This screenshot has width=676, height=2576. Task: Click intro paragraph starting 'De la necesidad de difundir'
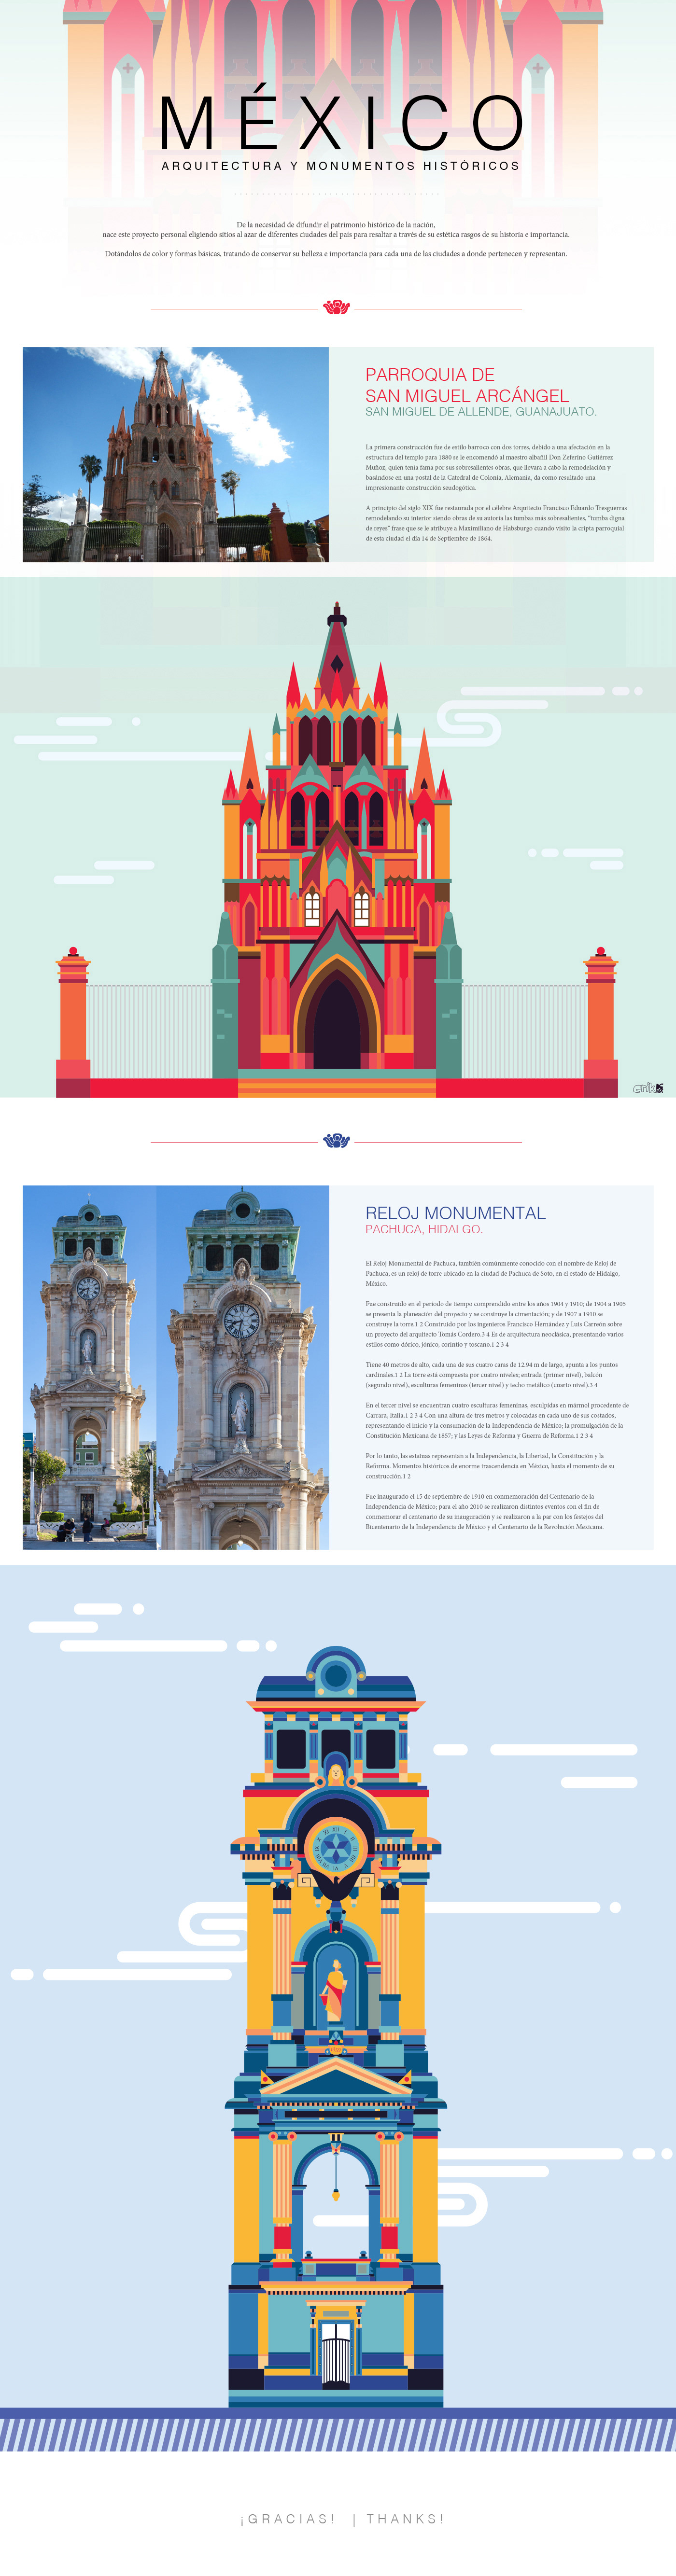click(x=336, y=230)
